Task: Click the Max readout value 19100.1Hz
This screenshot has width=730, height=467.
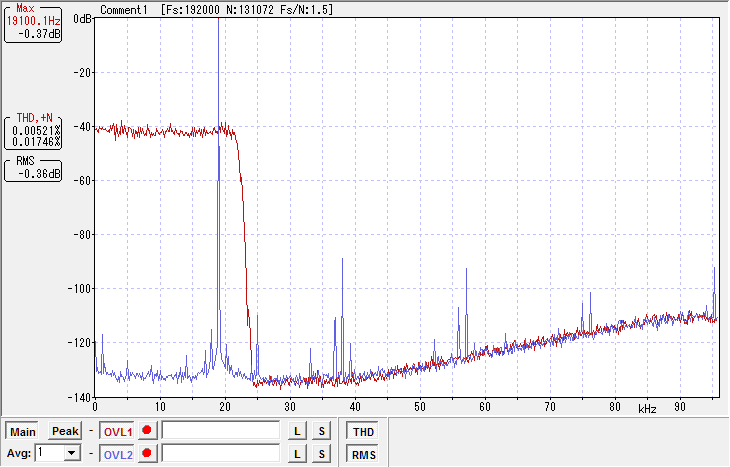Action: pyautogui.click(x=34, y=21)
